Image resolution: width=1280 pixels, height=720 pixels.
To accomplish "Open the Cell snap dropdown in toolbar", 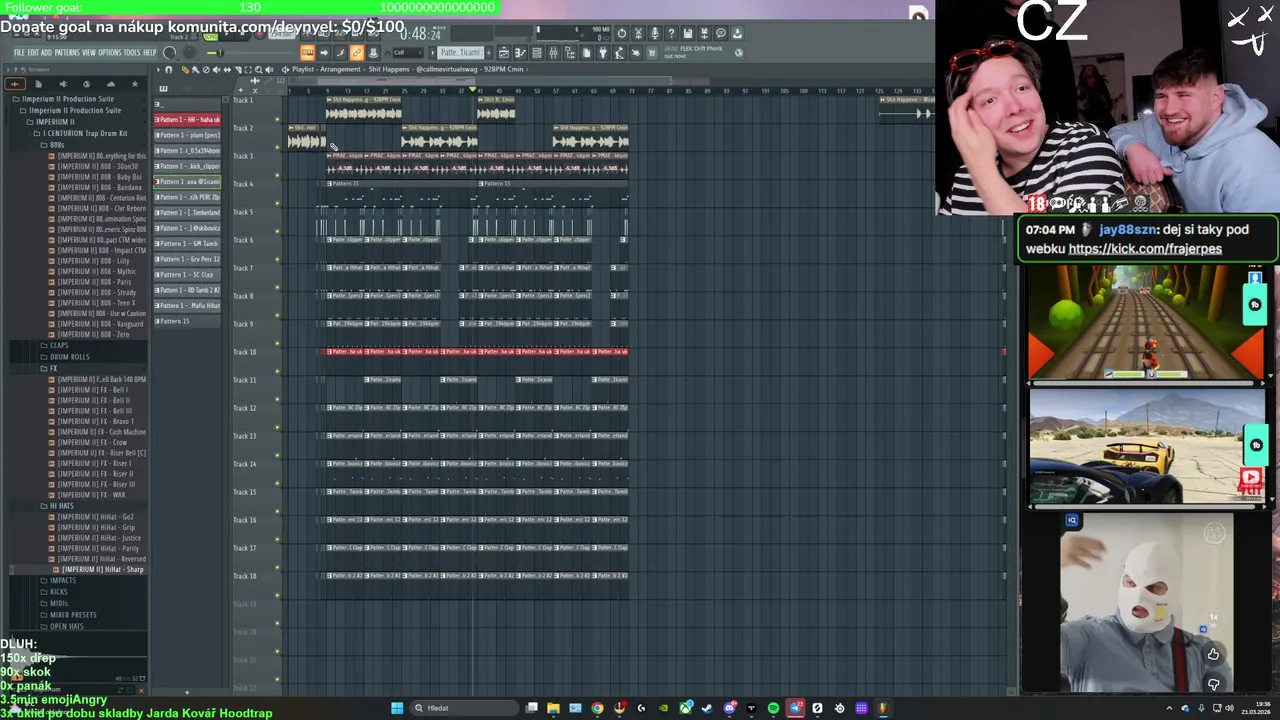I will click(408, 53).
